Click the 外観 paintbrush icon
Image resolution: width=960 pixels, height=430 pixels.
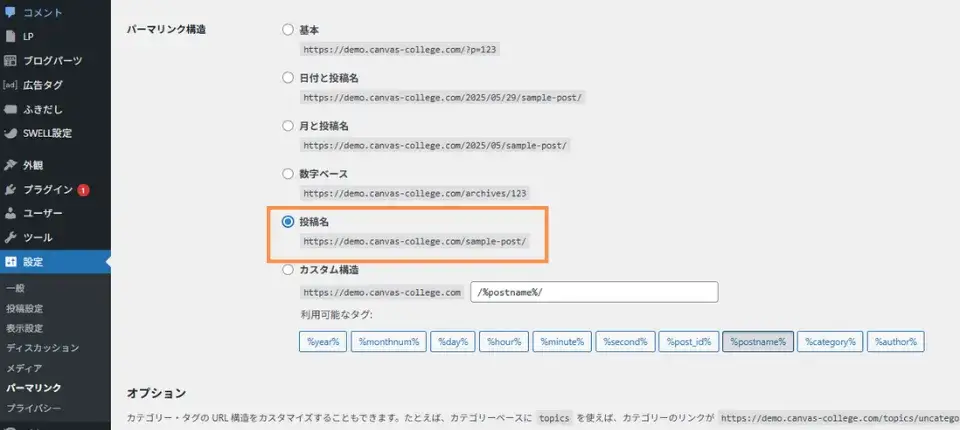(x=10, y=165)
